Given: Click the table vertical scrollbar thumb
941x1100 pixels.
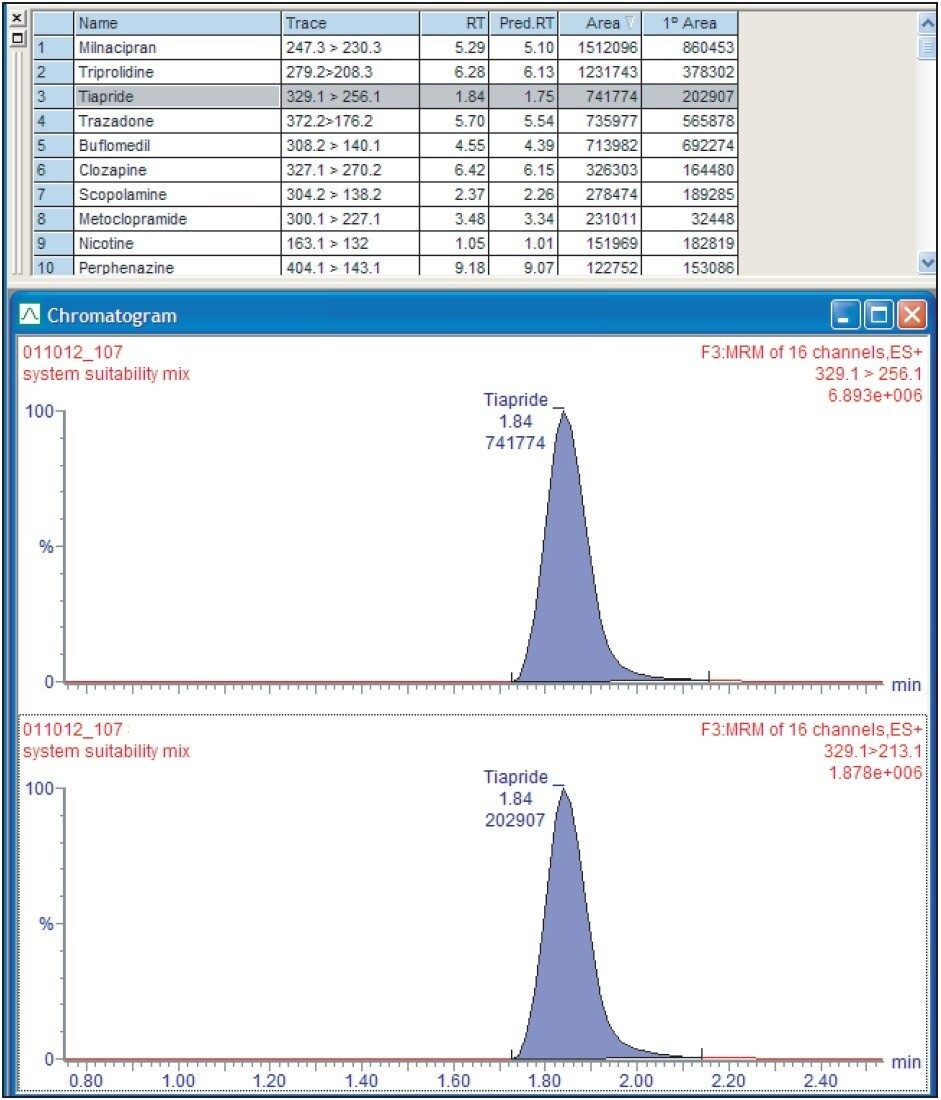Looking at the screenshot, I should [x=926, y=48].
